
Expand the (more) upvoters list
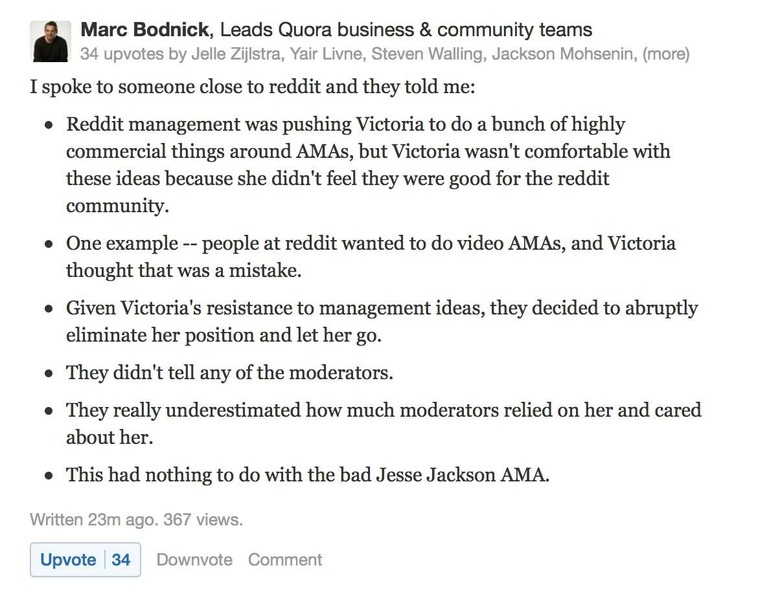(x=666, y=54)
